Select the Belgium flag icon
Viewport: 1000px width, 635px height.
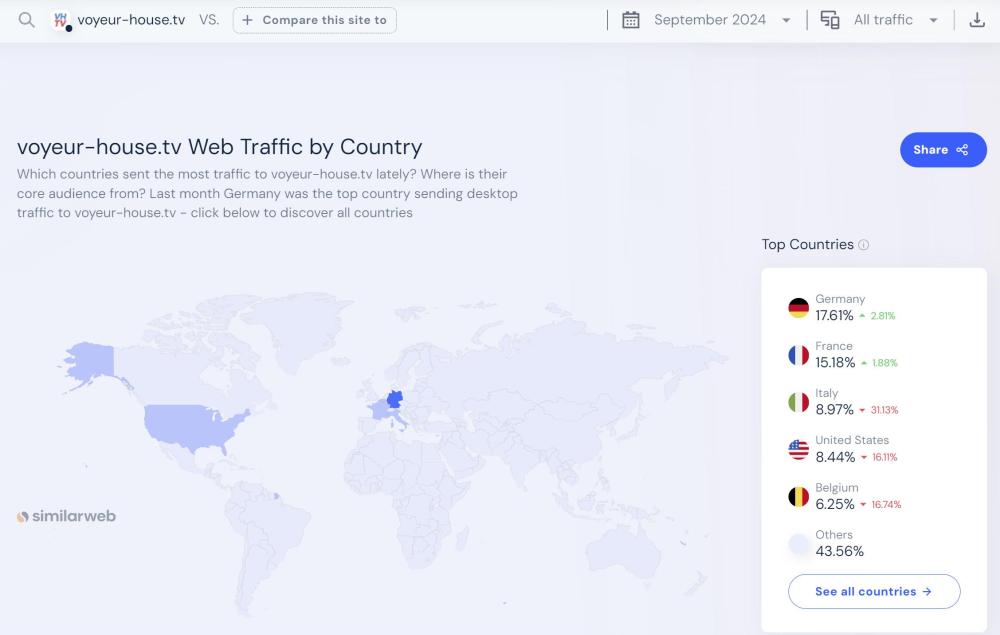coord(798,496)
